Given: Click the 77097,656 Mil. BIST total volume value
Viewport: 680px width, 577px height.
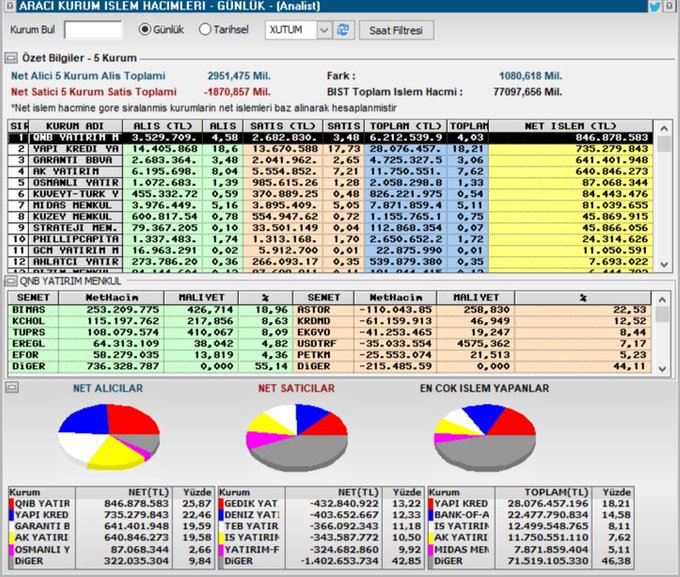Looking at the screenshot, I should (527, 92).
